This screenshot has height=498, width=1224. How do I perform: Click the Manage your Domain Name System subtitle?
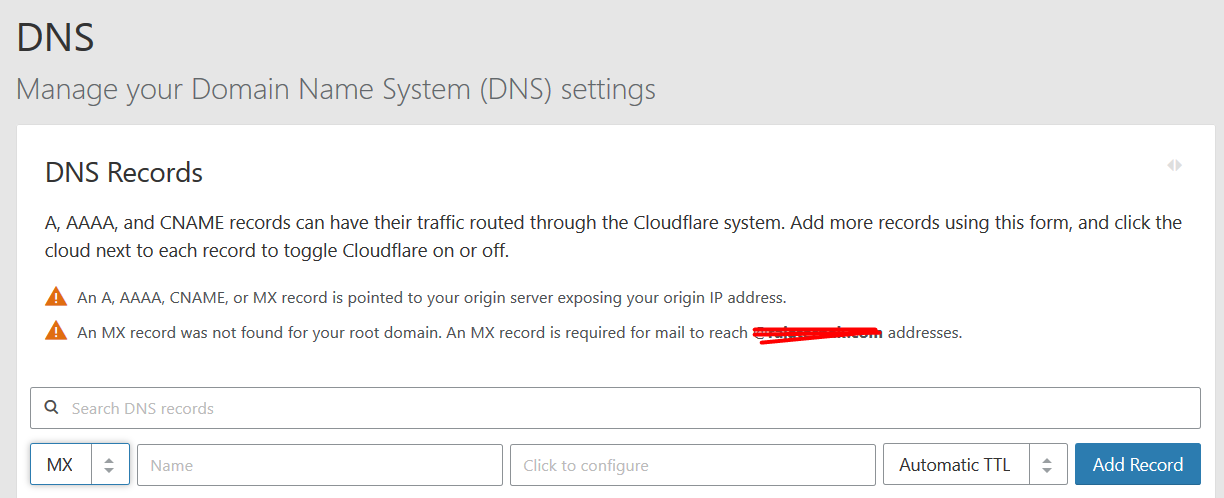[x=336, y=89]
